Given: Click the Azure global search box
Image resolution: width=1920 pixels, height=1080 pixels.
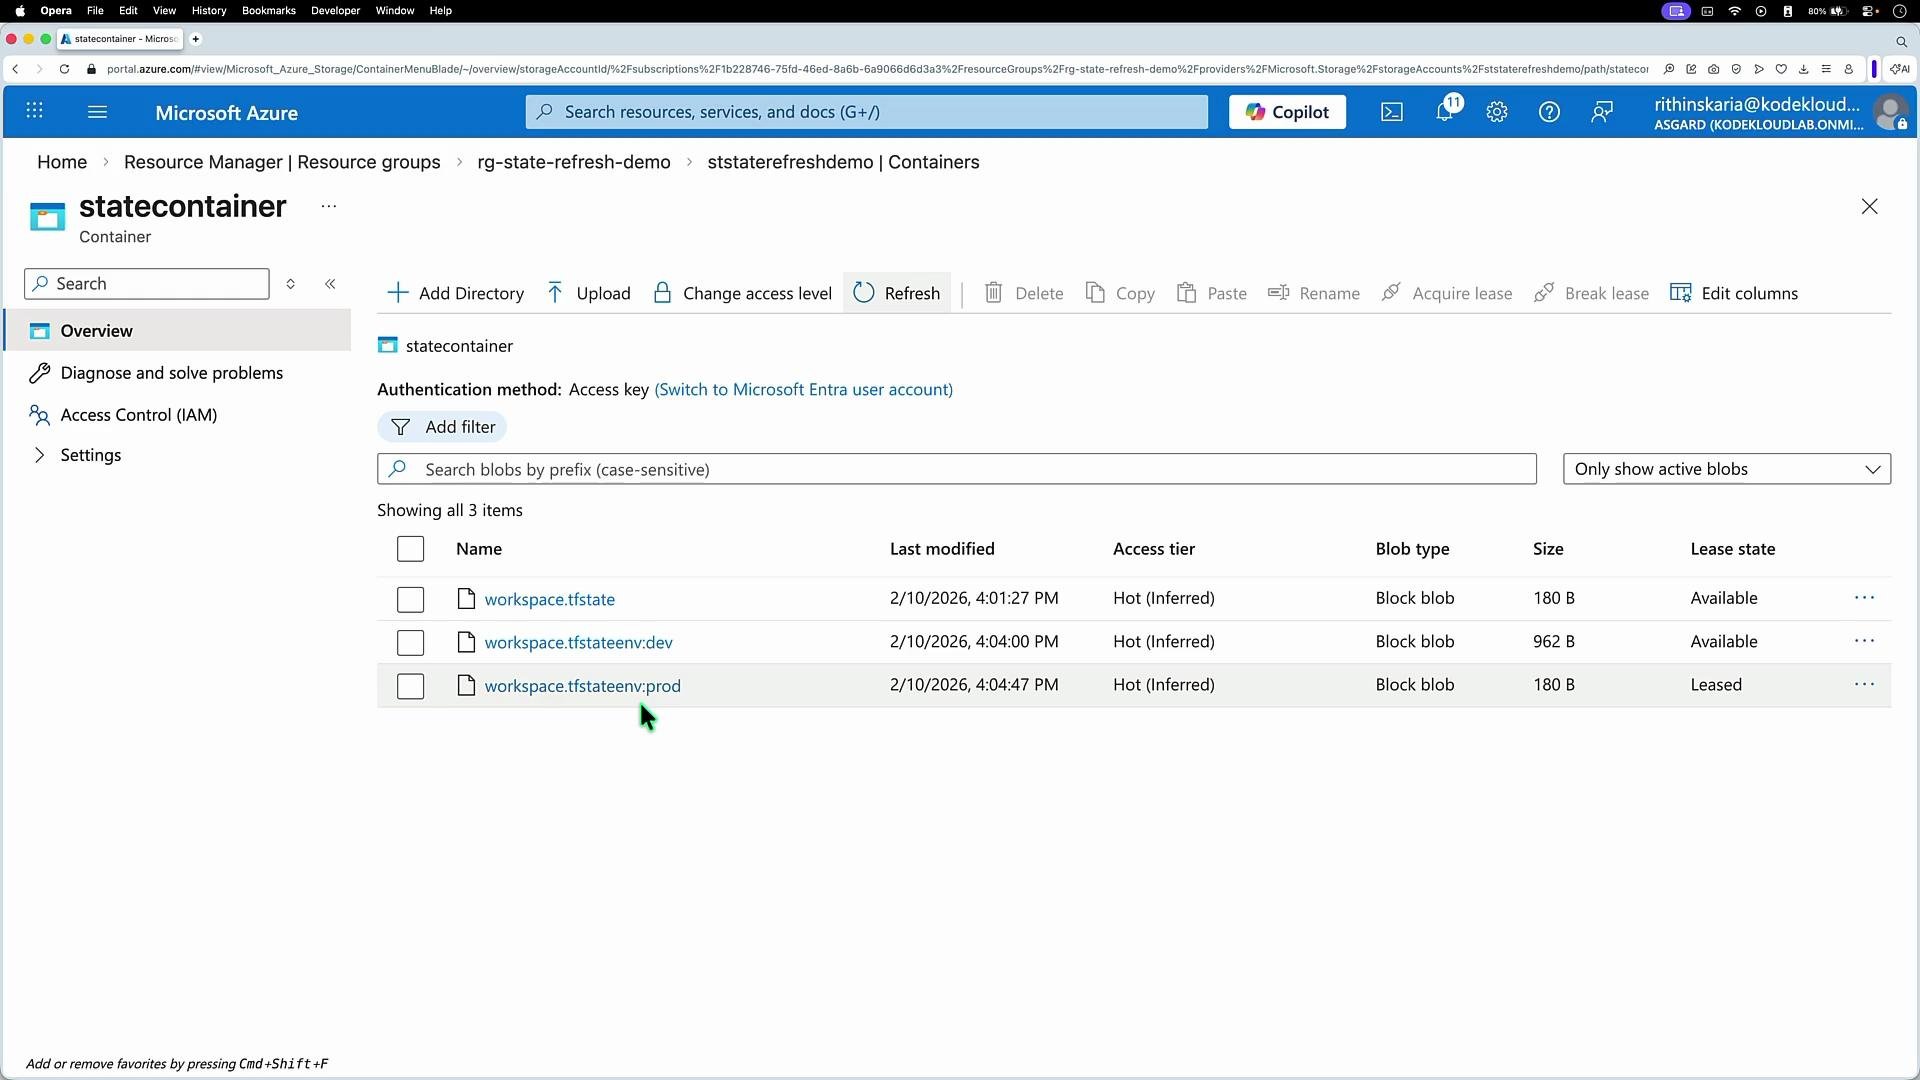Looking at the screenshot, I should pos(867,112).
